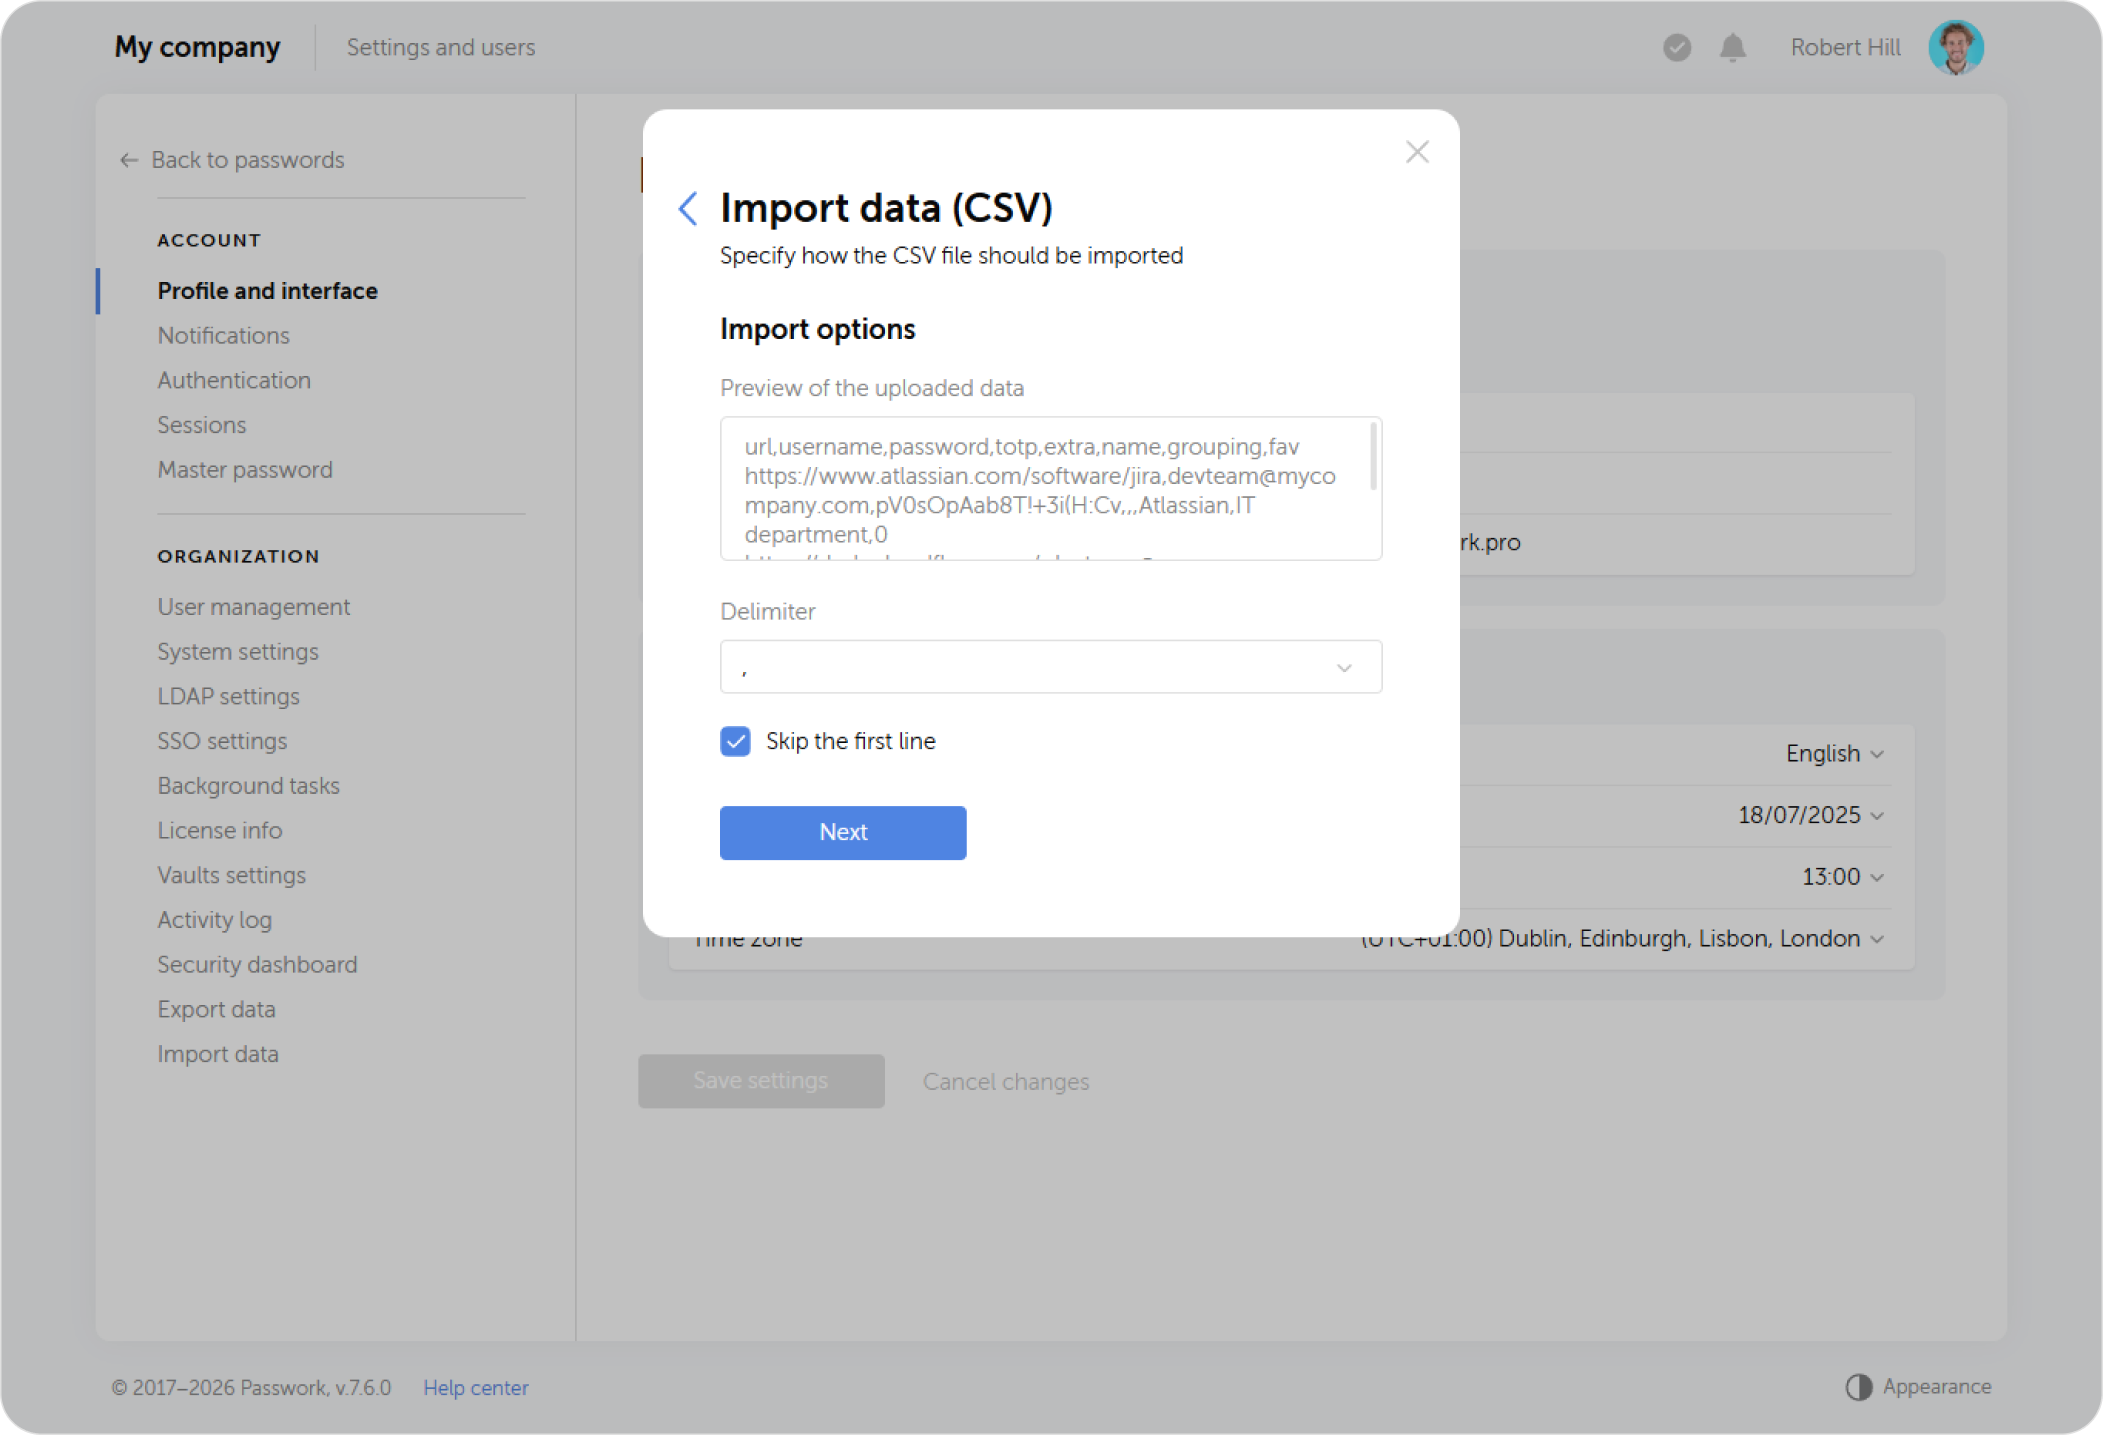Screen dimensions: 2103x1435
Task: Open Robert Hill's avatar menu
Action: (x=1955, y=47)
